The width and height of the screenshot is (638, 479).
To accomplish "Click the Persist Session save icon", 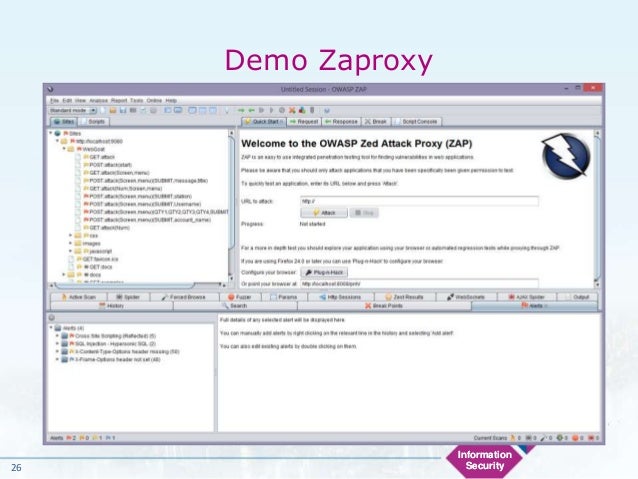I will (x=123, y=110).
